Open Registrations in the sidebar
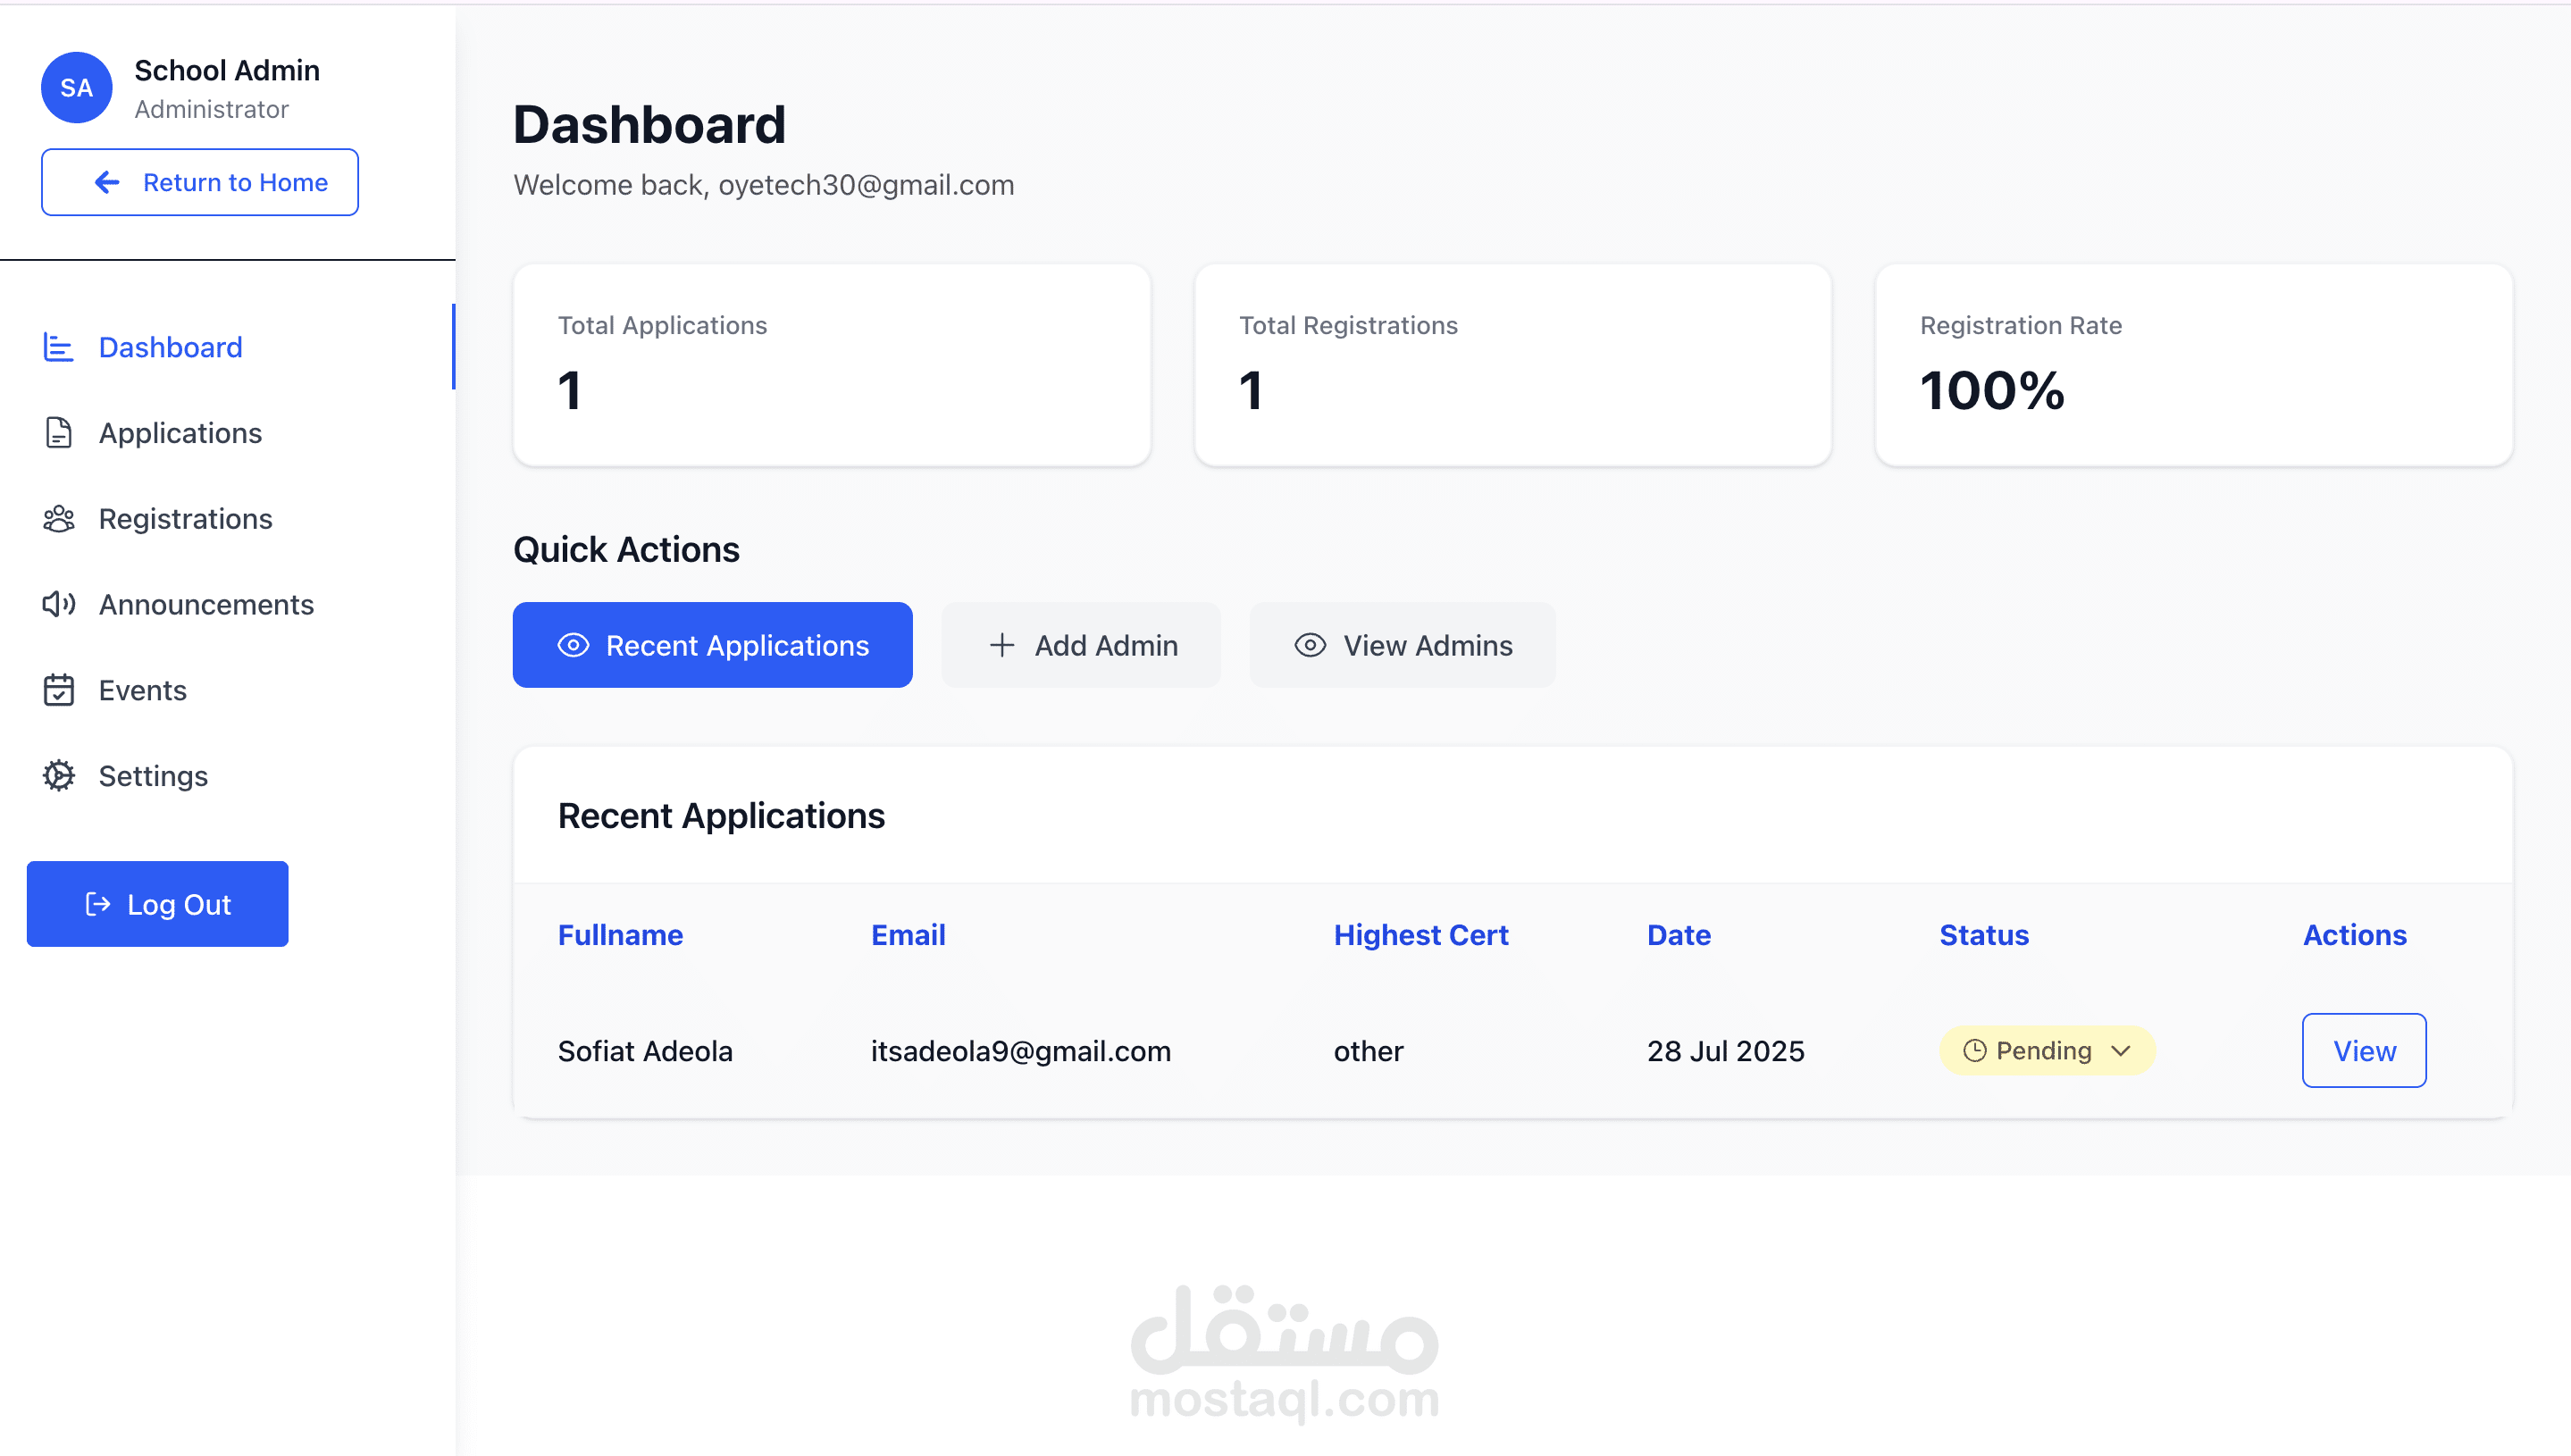The height and width of the screenshot is (1456, 2571). 228,519
